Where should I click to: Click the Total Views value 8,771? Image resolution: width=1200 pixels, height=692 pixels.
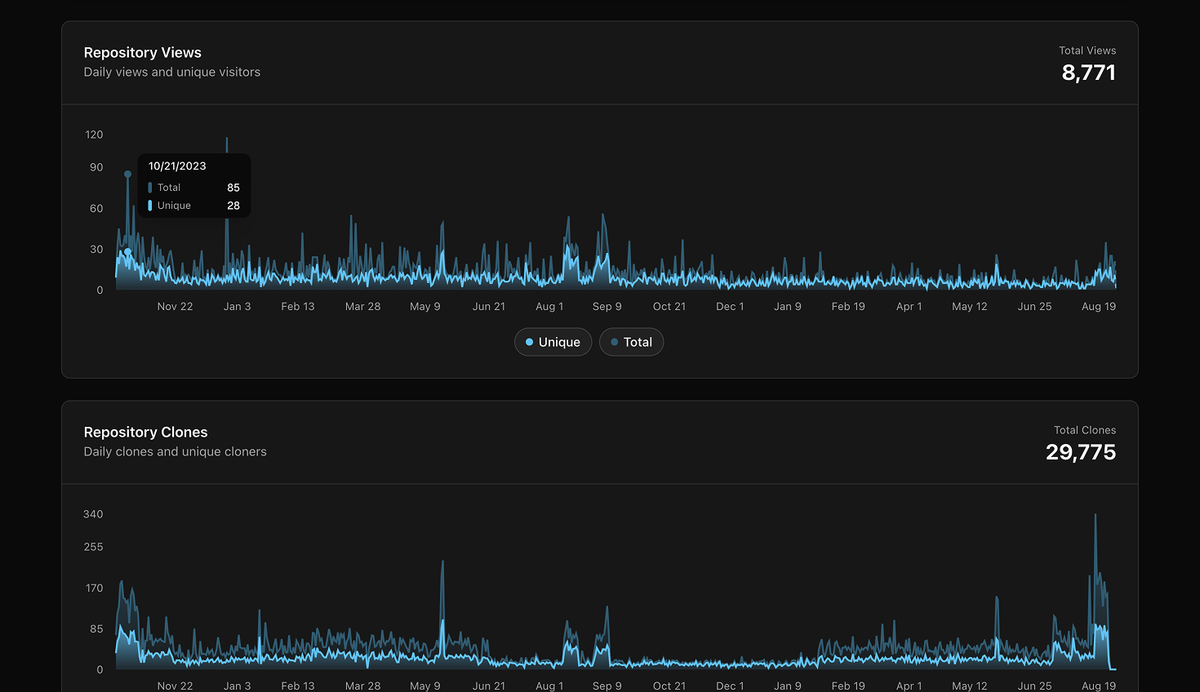[1089, 72]
